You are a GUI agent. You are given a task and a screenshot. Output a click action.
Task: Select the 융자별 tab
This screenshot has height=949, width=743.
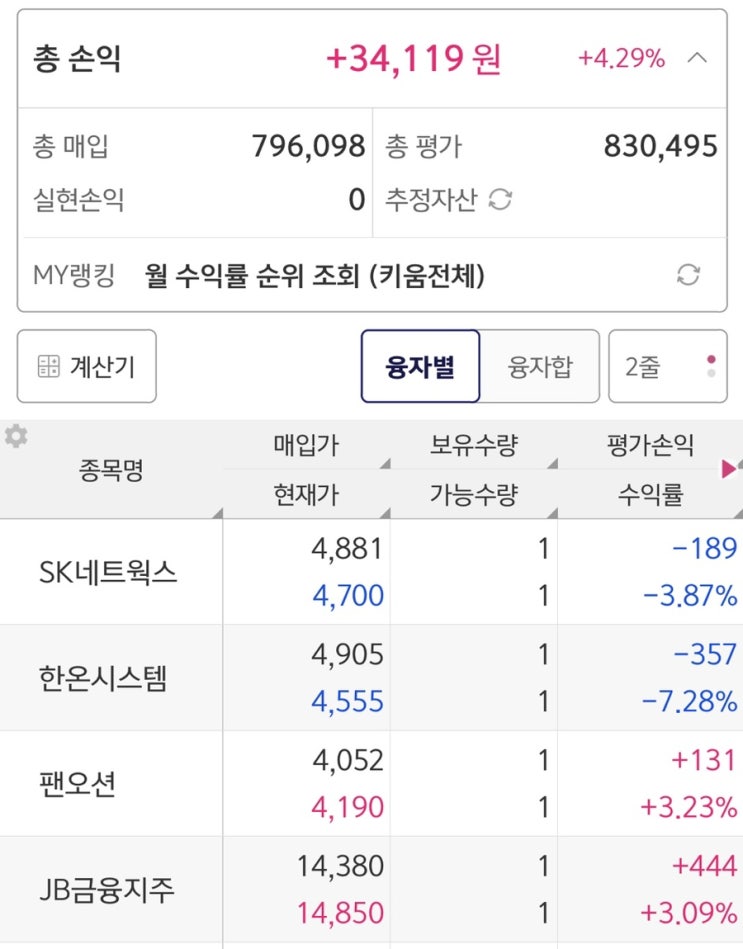click(x=420, y=366)
